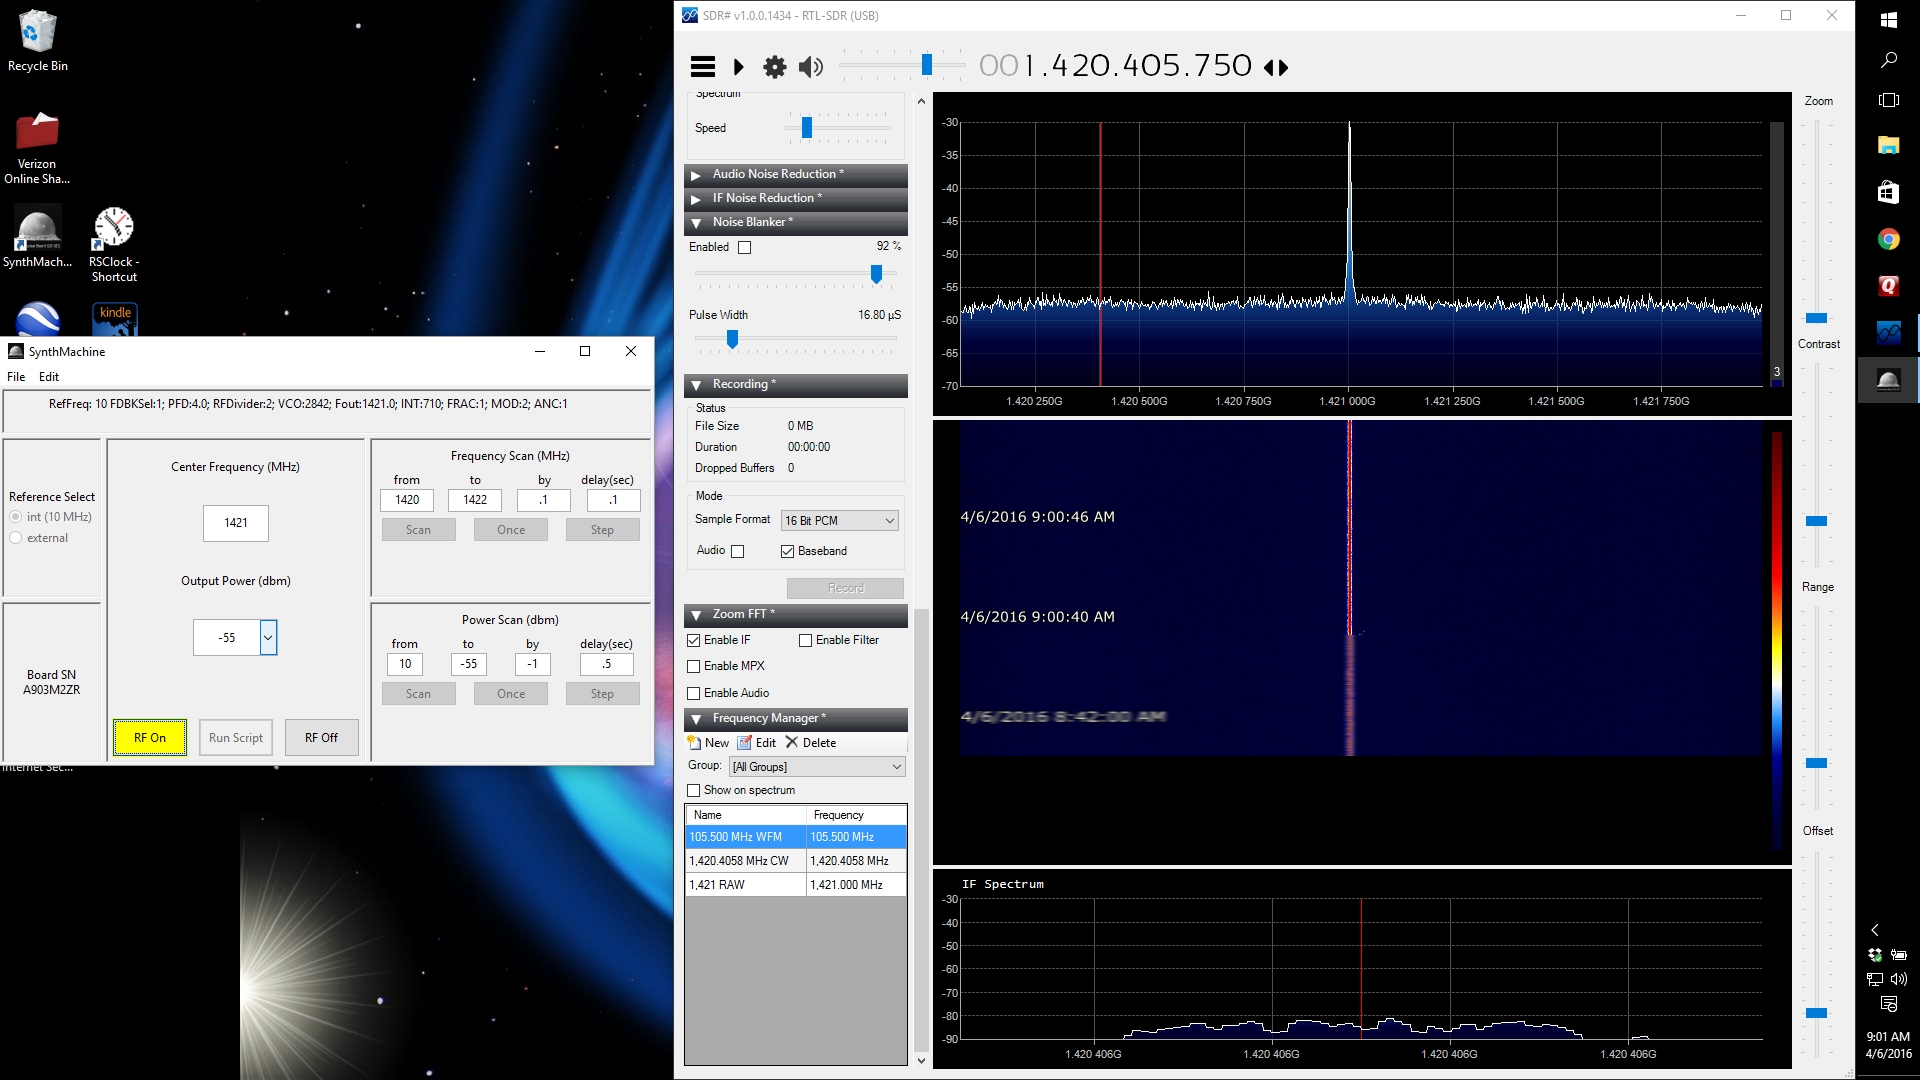The width and height of the screenshot is (1920, 1080).
Task: Open Edit menu in SynthMachine
Action: click(x=49, y=377)
